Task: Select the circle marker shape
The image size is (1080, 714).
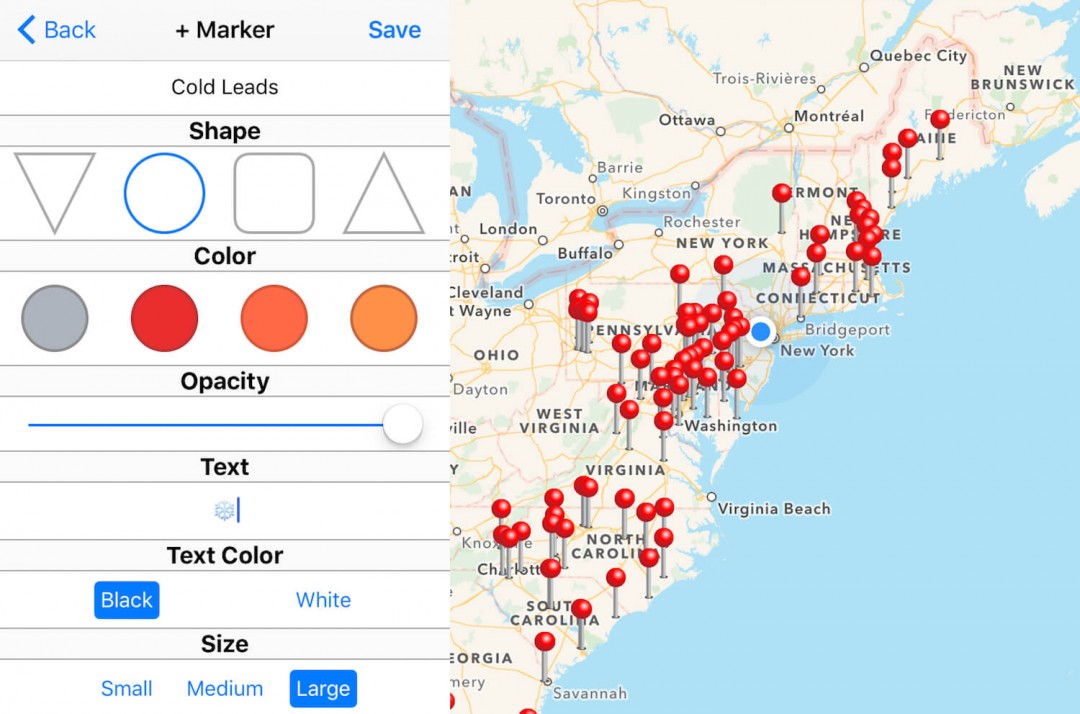Action: (x=164, y=193)
